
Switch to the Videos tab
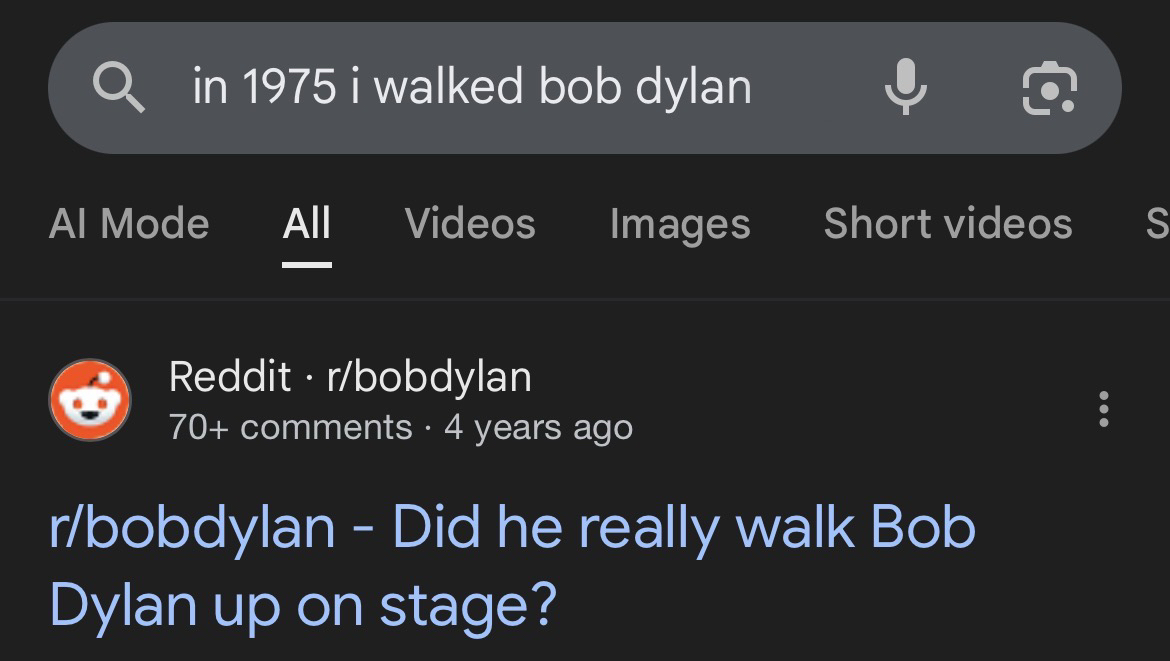tap(470, 223)
